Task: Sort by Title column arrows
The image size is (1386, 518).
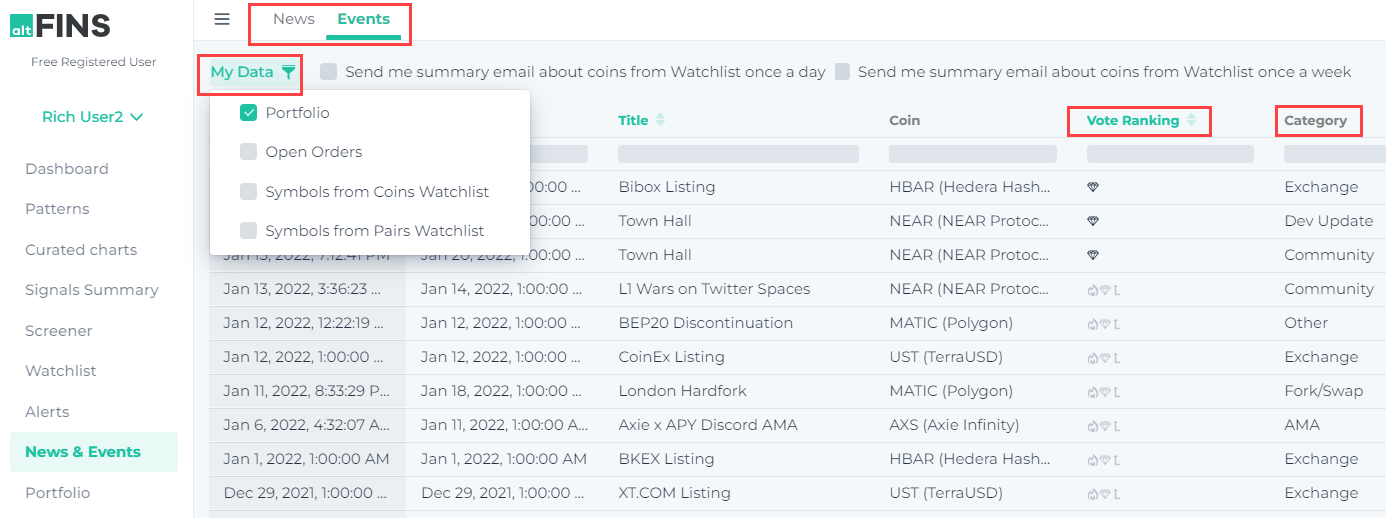Action: coord(660,120)
